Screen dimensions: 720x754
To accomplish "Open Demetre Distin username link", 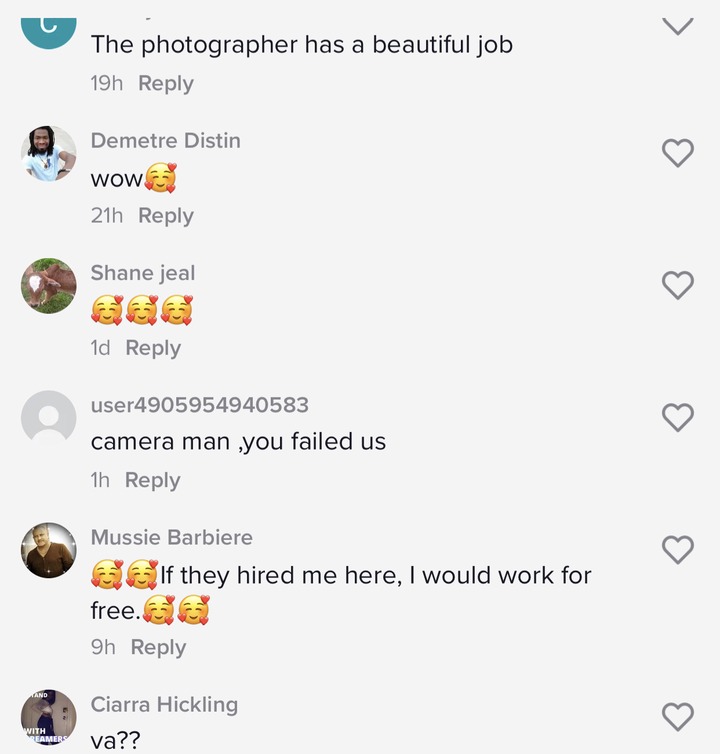I will [x=165, y=140].
